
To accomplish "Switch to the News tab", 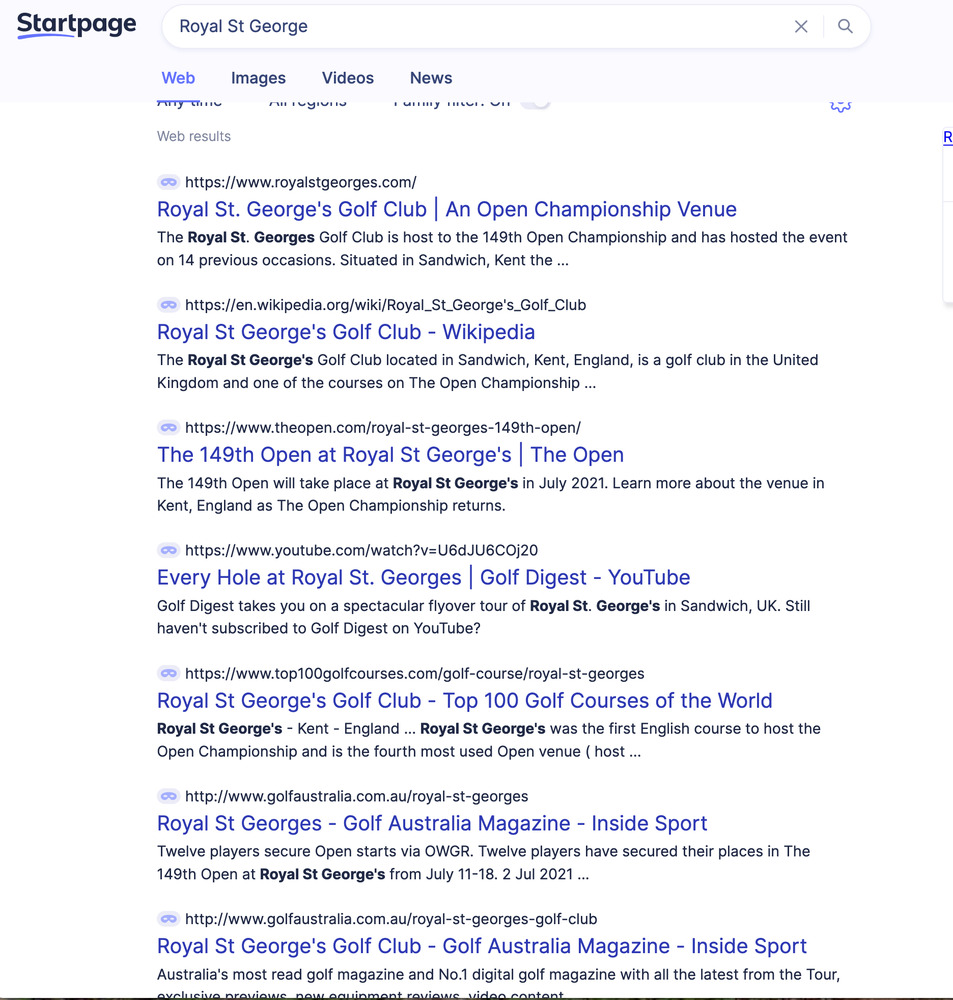I will coord(431,78).
